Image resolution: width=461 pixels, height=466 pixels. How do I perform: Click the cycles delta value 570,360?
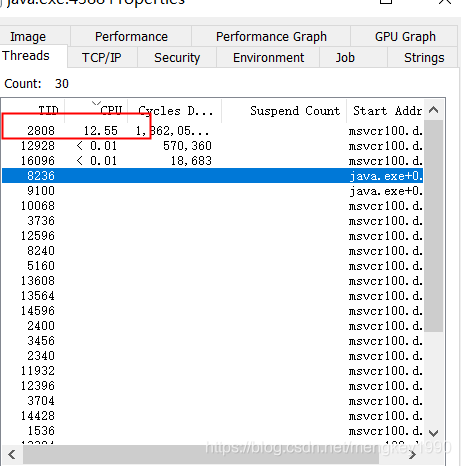(x=187, y=146)
